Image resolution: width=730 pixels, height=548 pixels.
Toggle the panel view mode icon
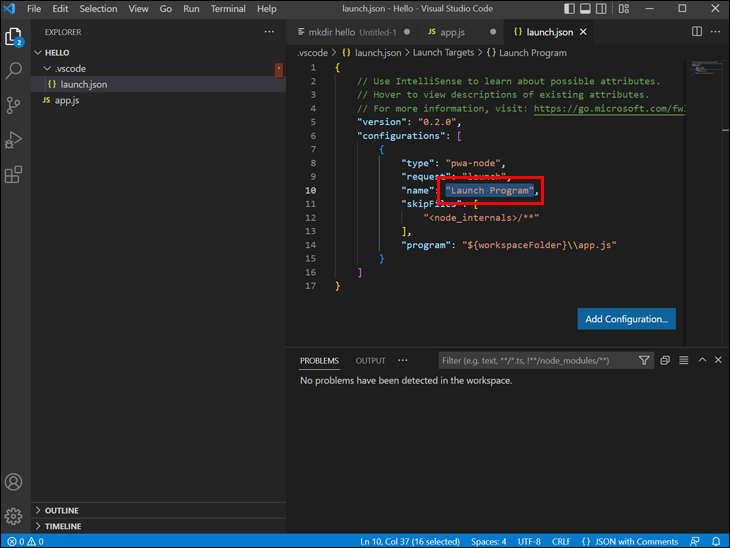click(684, 360)
